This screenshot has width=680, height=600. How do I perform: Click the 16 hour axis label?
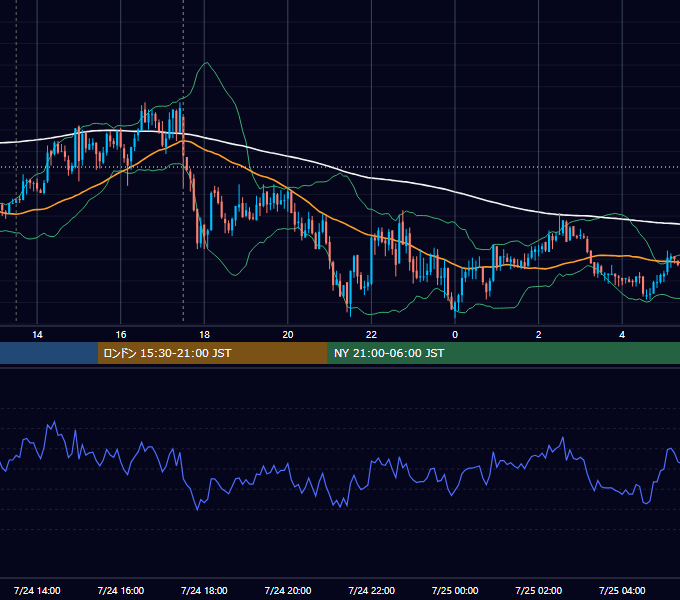click(121, 335)
